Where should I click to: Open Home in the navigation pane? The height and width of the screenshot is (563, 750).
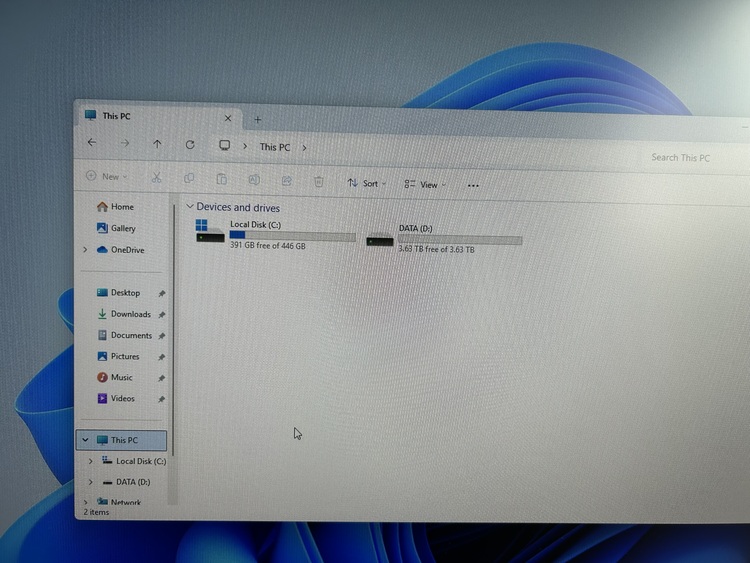[122, 207]
